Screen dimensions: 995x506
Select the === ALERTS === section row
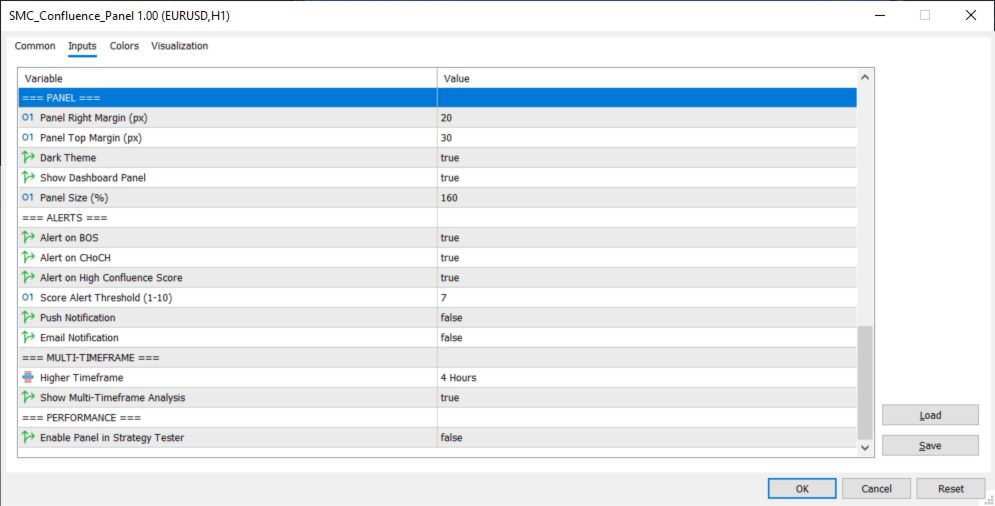[x=437, y=218]
